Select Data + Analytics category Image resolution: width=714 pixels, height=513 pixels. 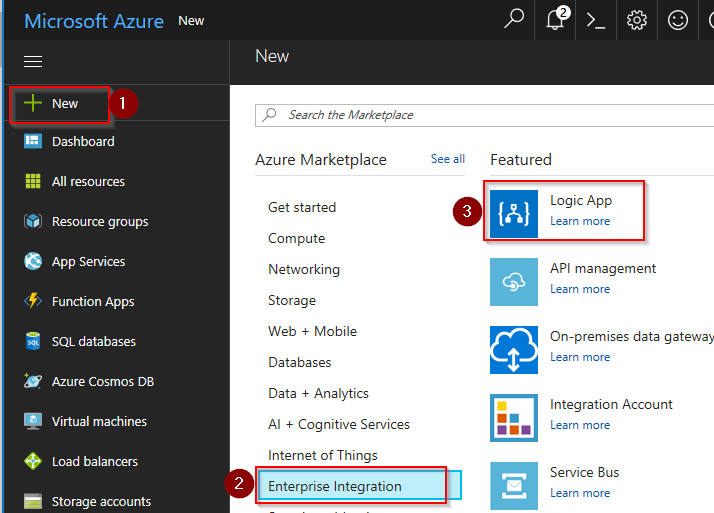318,393
